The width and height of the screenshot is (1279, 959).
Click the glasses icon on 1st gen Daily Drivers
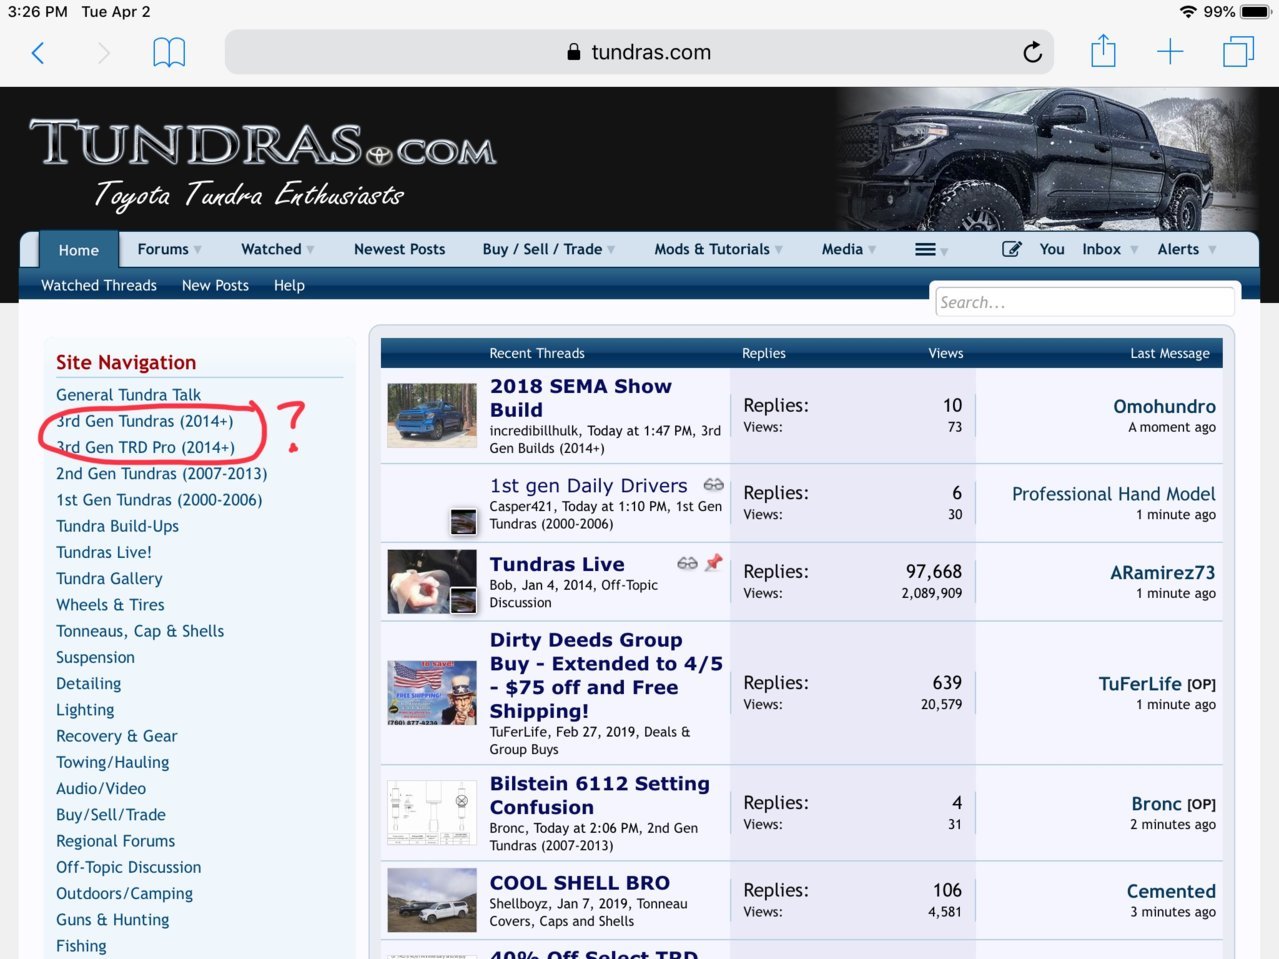pyautogui.click(x=713, y=485)
